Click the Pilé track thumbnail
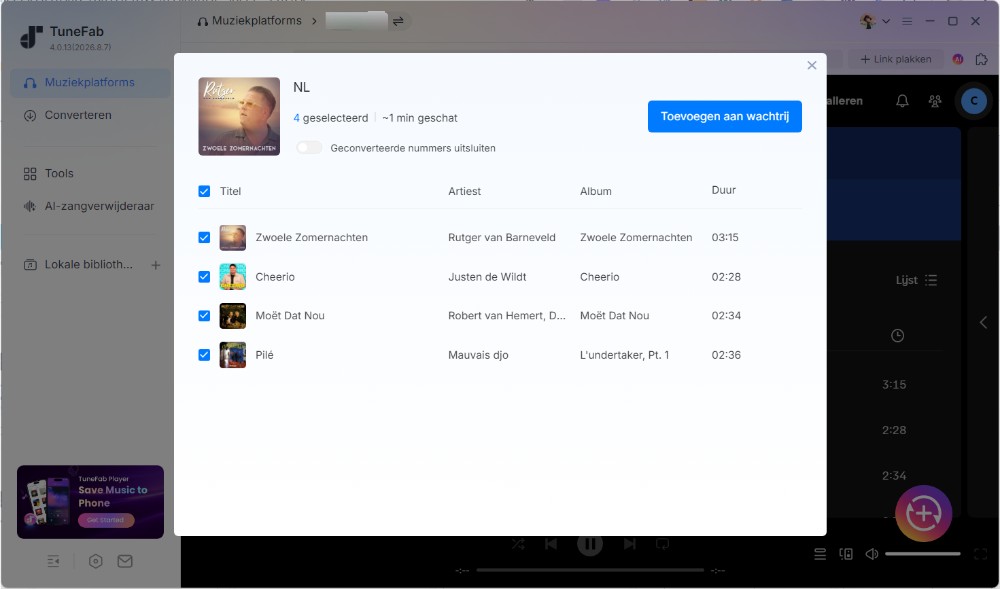This screenshot has height=589, width=1000. 233,355
